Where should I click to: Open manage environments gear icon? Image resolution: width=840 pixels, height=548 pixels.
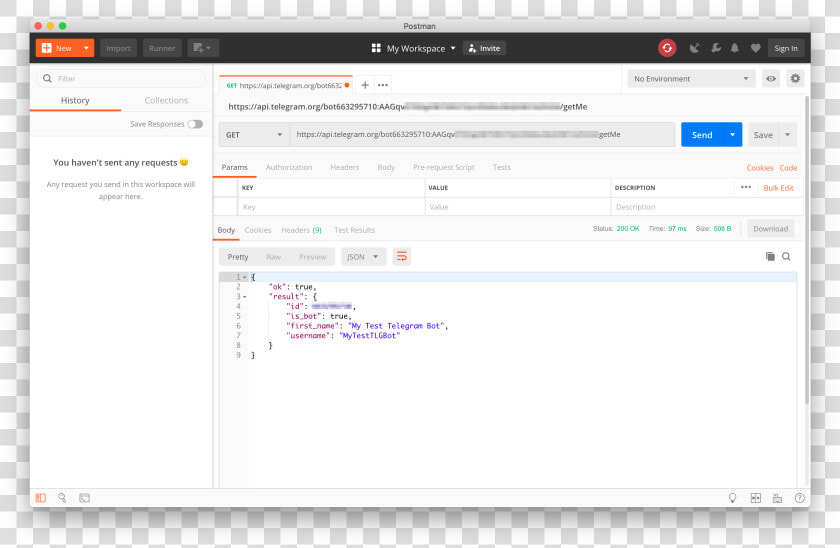pos(795,79)
